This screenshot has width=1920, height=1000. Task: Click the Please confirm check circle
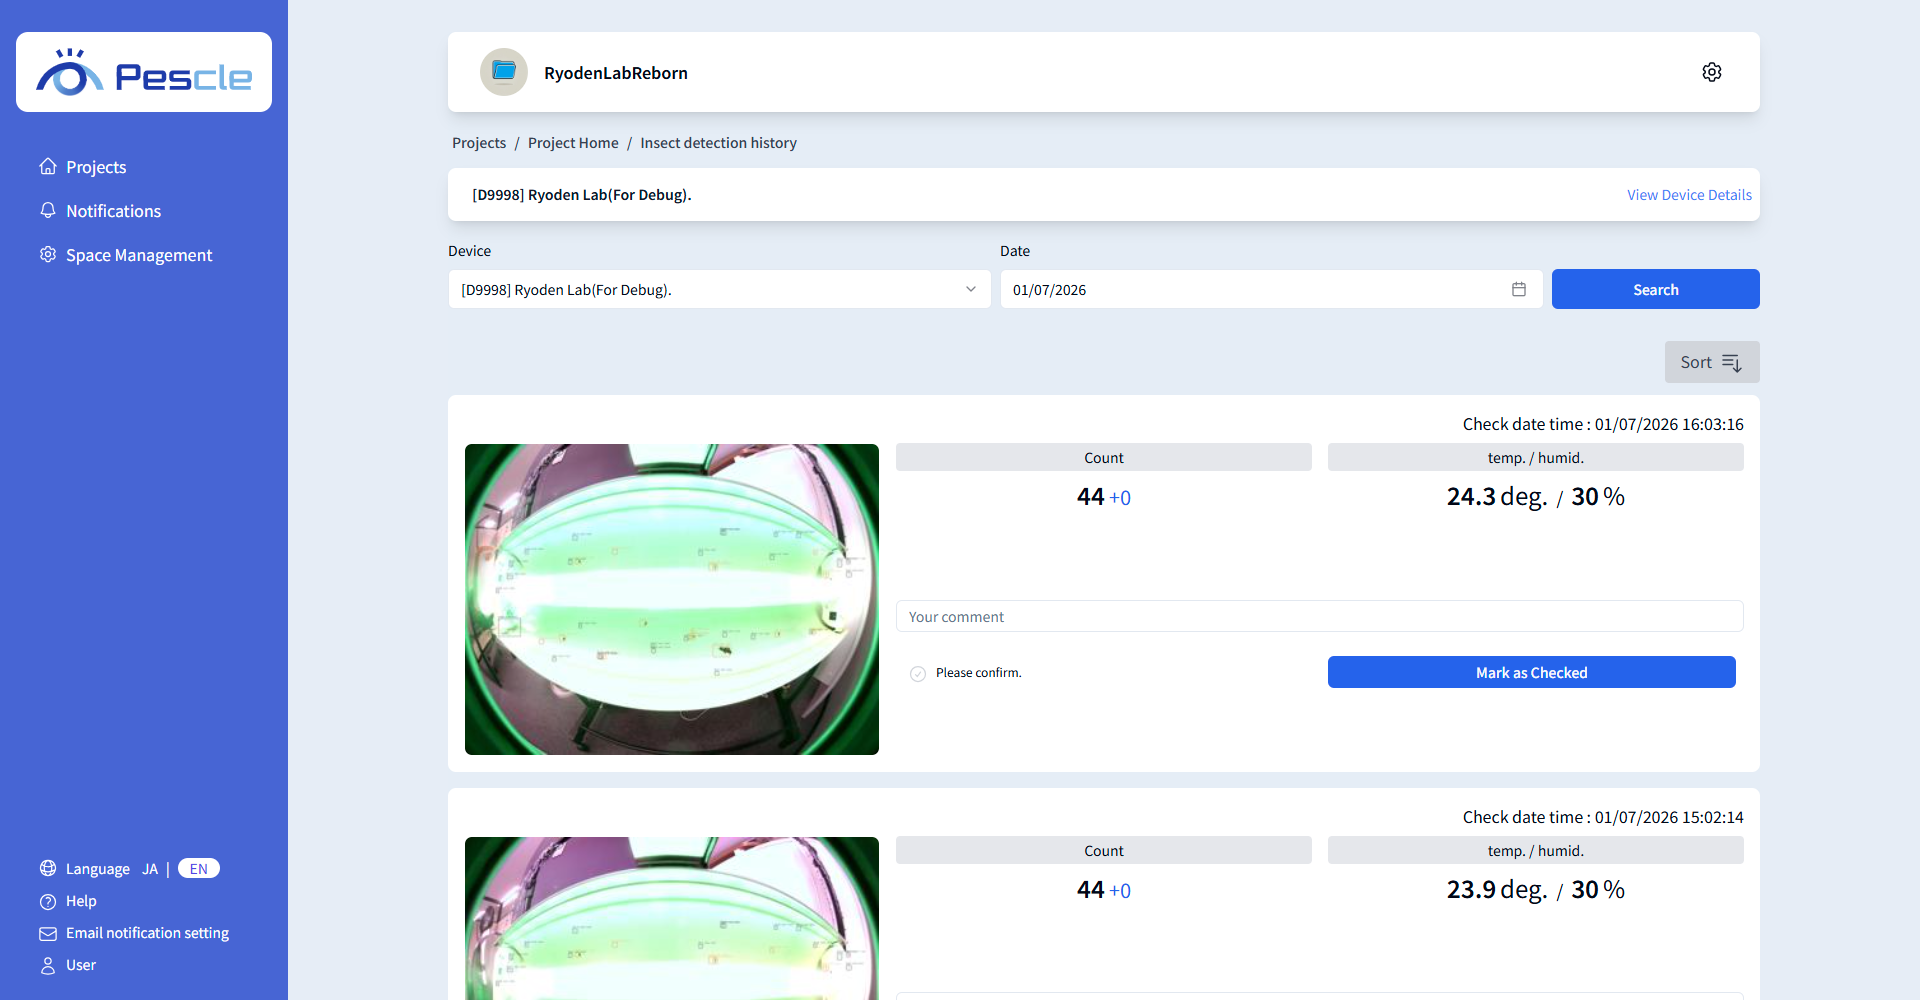point(918,674)
